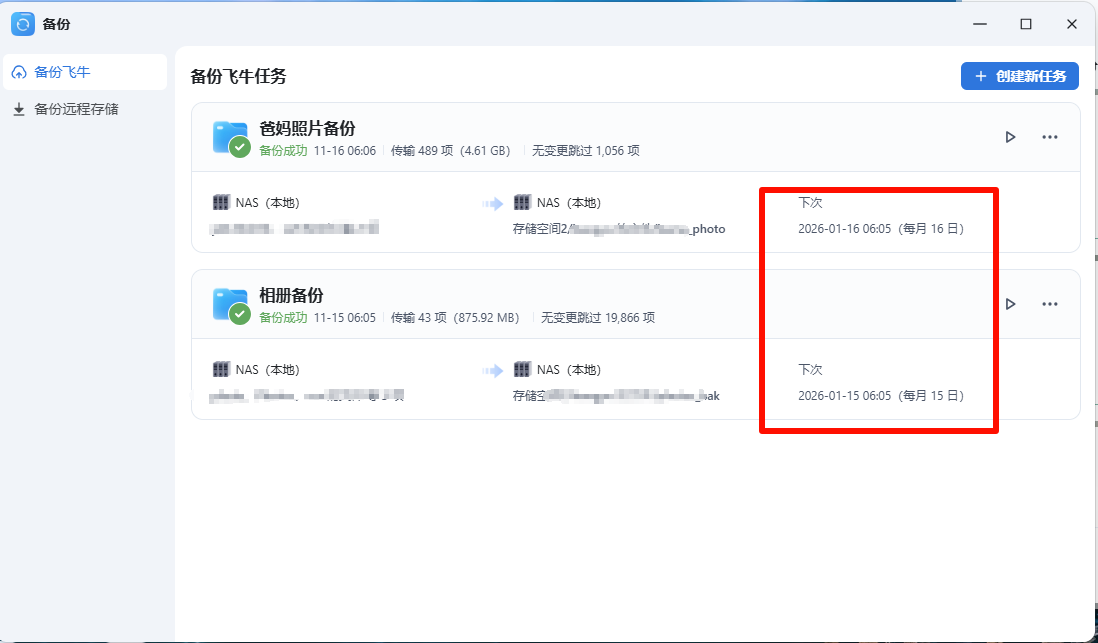Click the 备份飞牛 cloud upload icon
This screenshot has height=643, width=1098.
pyautogui.click(x=20, y=72)
